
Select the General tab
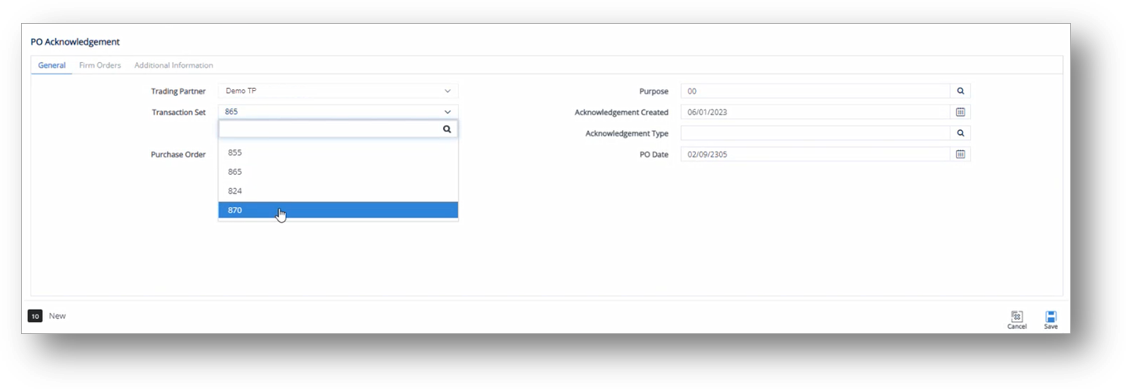52,65
